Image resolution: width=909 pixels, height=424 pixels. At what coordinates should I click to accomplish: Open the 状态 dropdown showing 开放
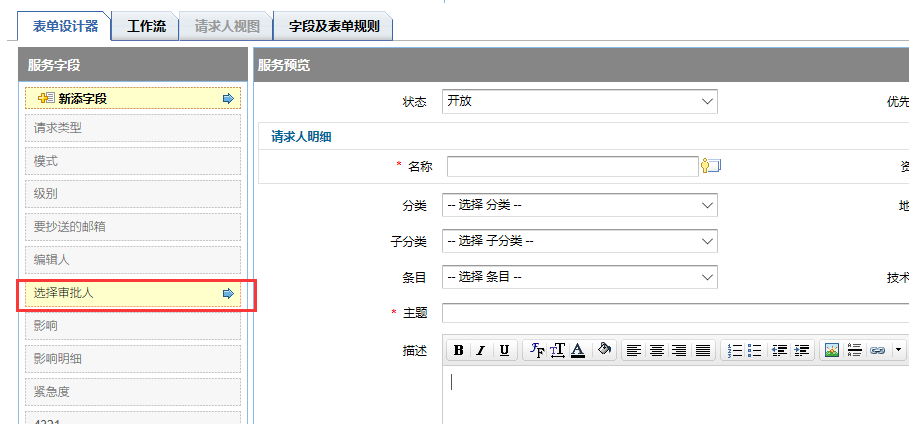pyautogui.click(x=580, y=101)
